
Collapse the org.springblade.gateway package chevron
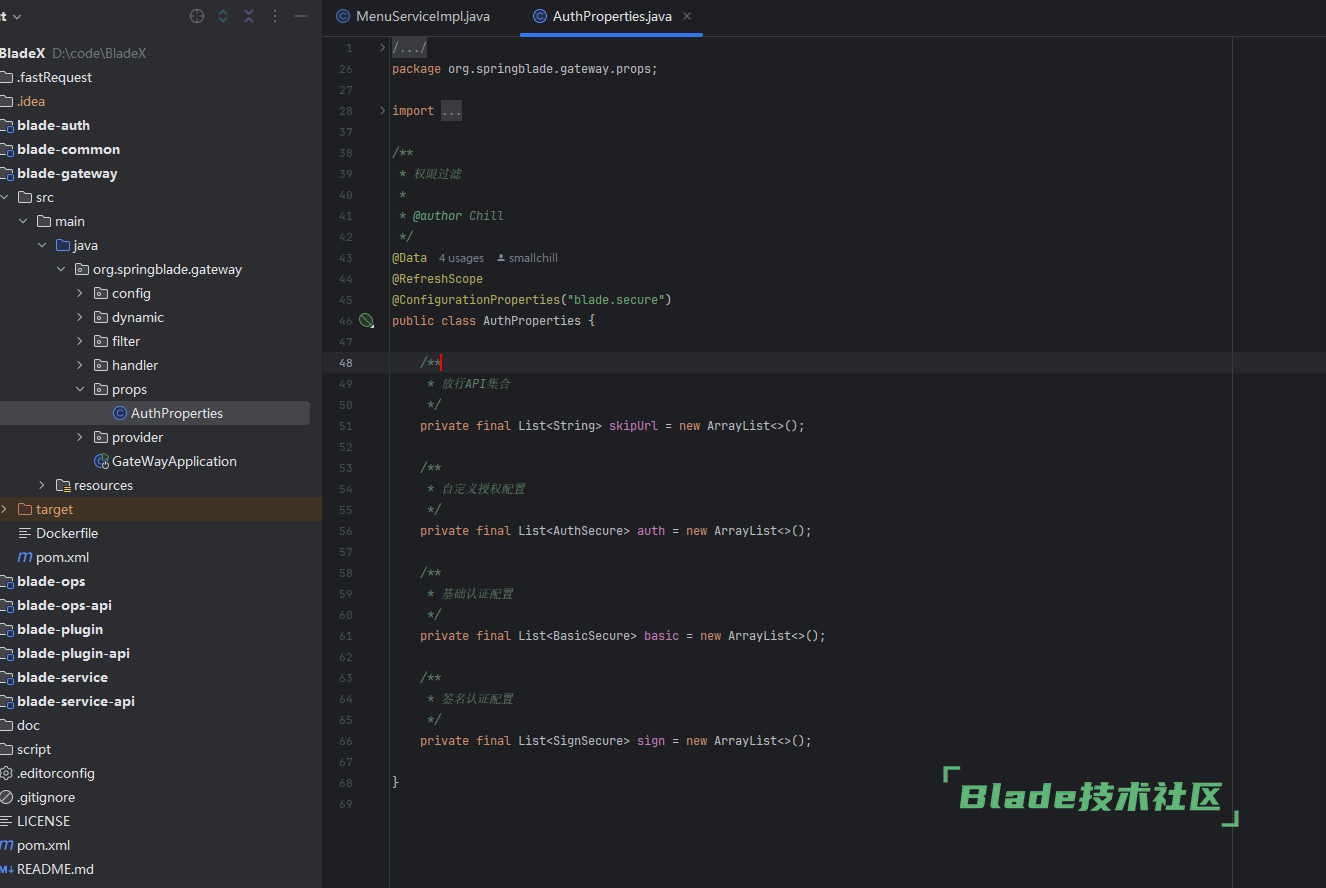(62, 269)
